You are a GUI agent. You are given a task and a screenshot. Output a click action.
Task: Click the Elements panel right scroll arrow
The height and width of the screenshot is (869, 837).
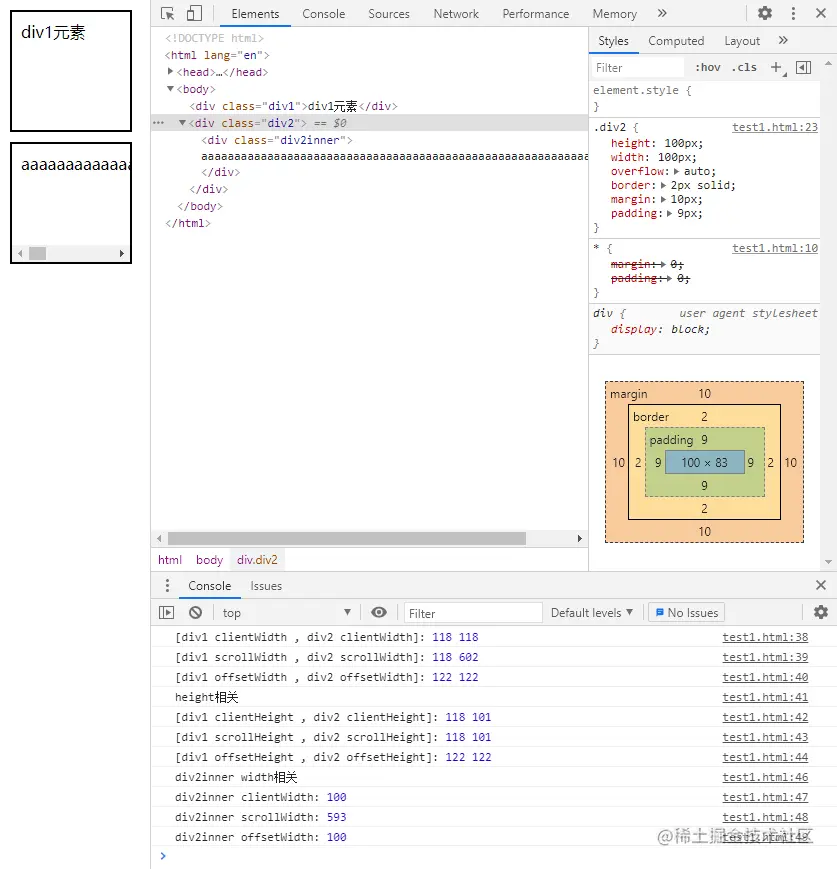pyautogui.click(x=580, y=538)
